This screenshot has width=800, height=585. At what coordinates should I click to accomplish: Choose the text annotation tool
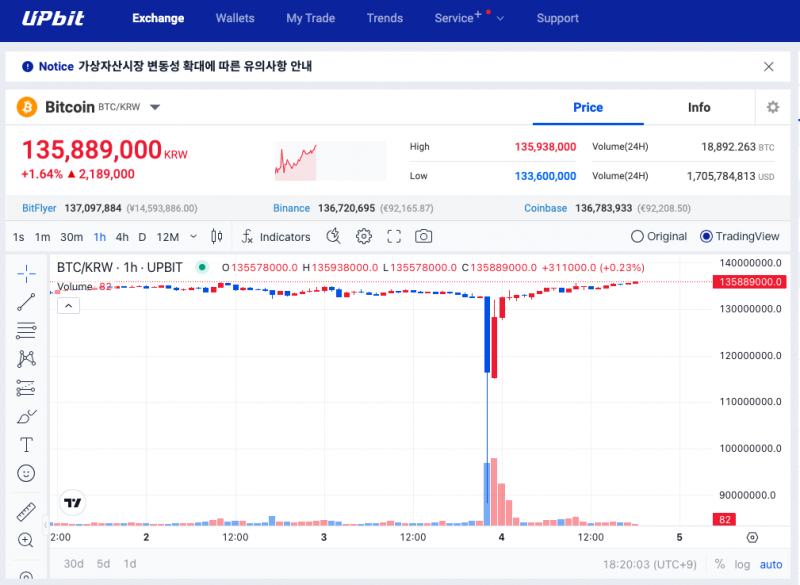(26, 445)
